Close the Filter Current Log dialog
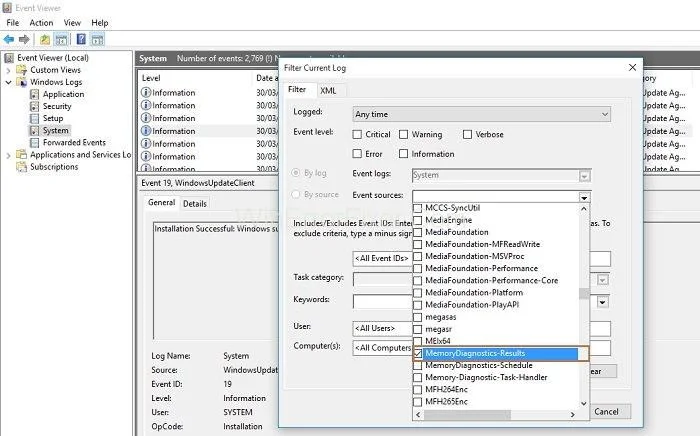This screenshot has height=436, width=700. [632, 67]
